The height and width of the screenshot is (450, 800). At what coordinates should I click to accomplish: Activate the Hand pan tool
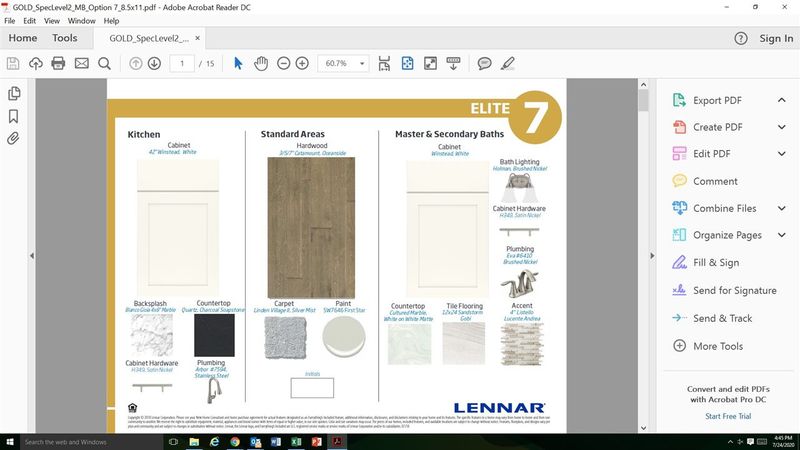click(x=261, y=63)
